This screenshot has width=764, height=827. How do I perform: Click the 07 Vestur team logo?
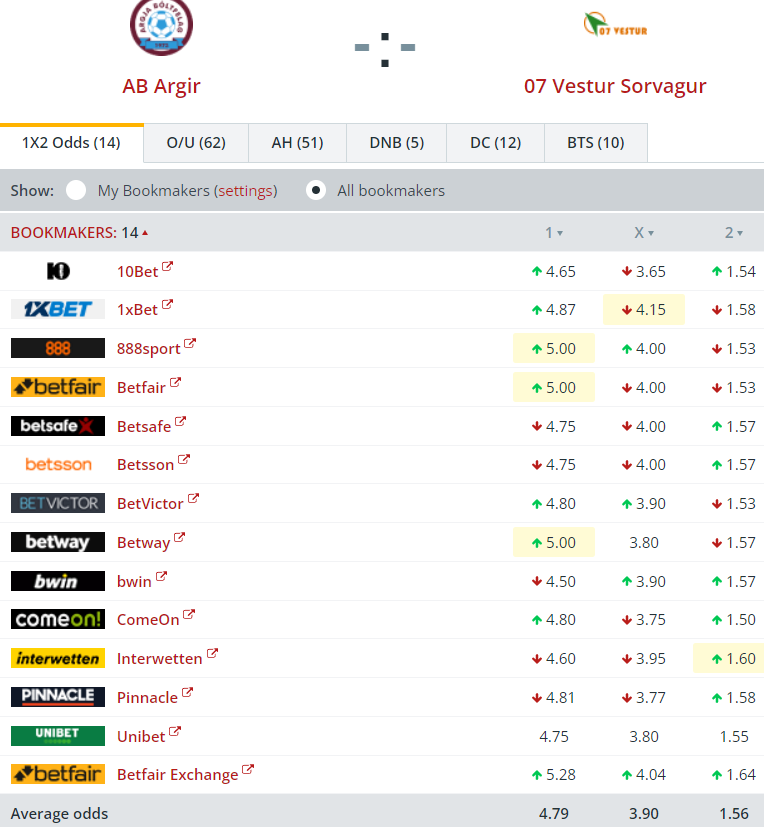pyautogui.click(x=615, y=25)
